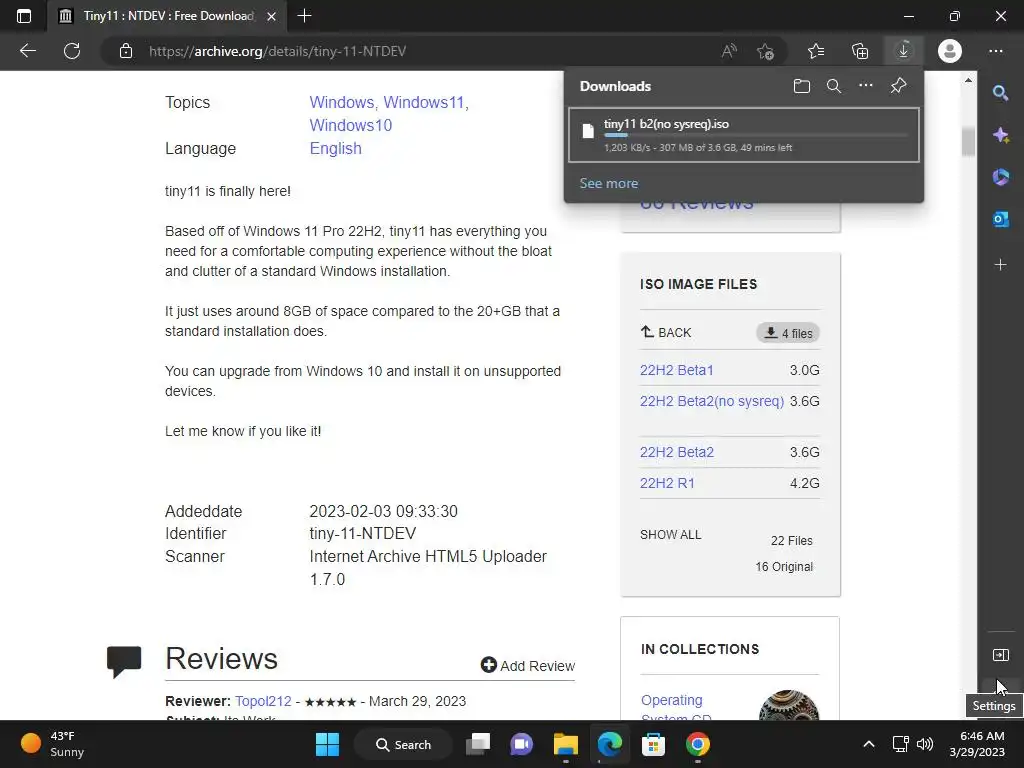Image resolution: width=1024 pixels, height=768 pixels.
Task: Add a sidebar app with plus icon
Action: pyautogui.click(x=1000, y=264)
